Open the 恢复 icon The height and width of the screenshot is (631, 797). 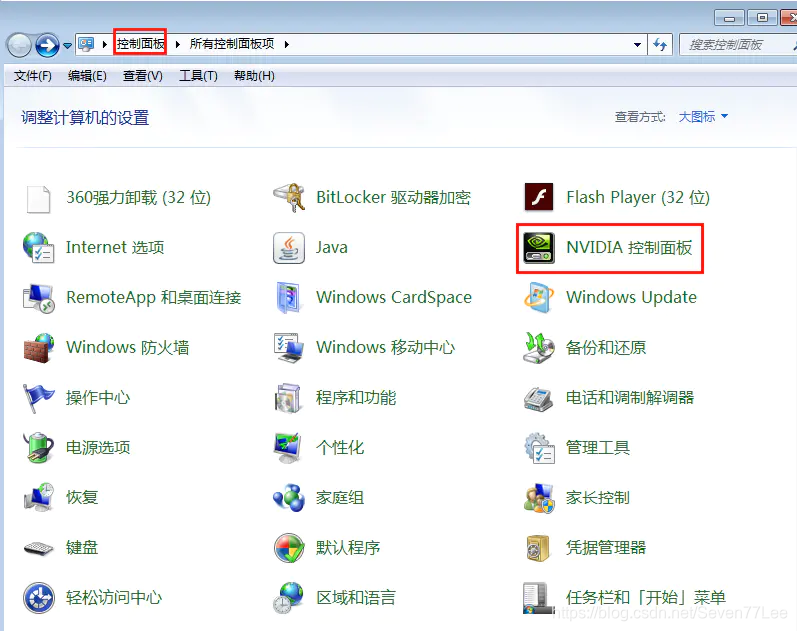38,498
